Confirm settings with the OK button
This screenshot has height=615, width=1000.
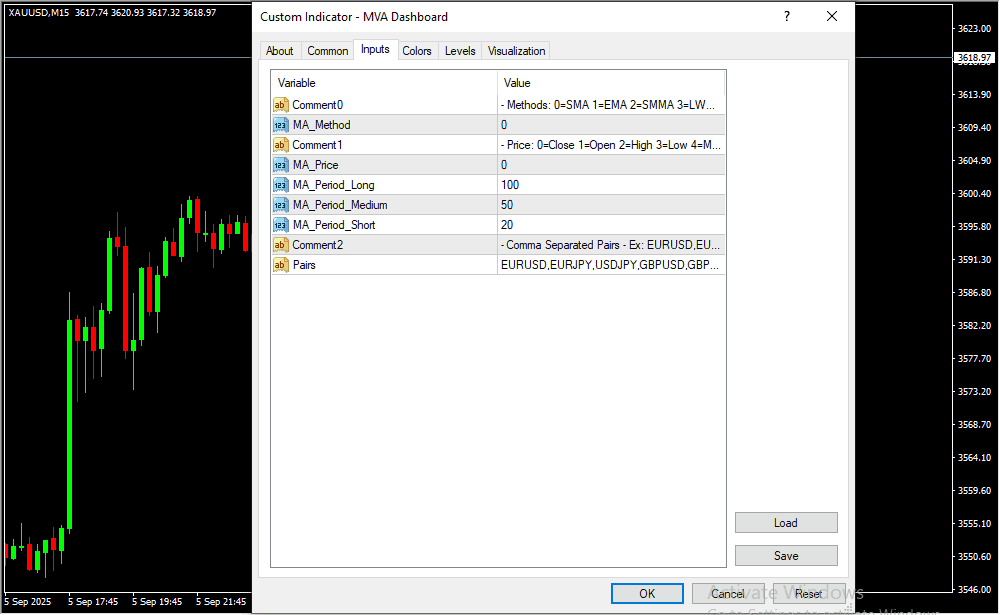(x=647, y=594)
